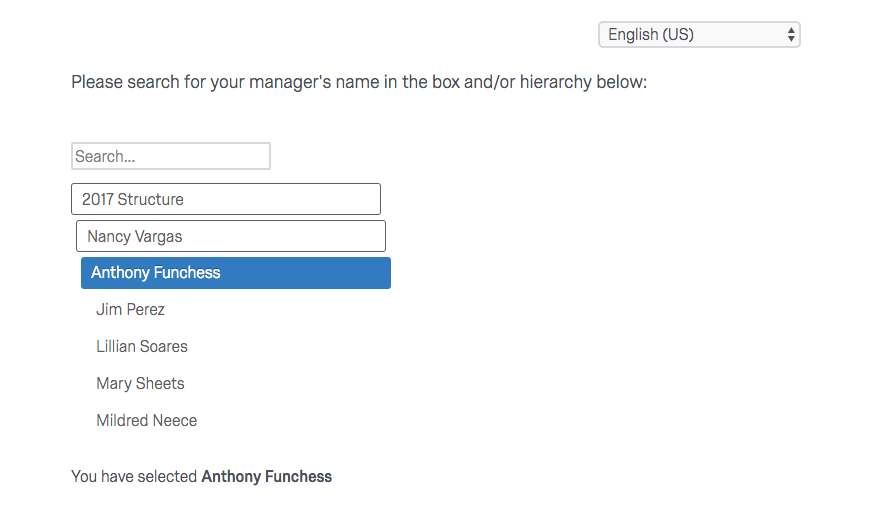Image resolution: width=890 pixels, height=514 pixels.
Task: Click the "You have selected" confirmation message
Action: [135, 477]
